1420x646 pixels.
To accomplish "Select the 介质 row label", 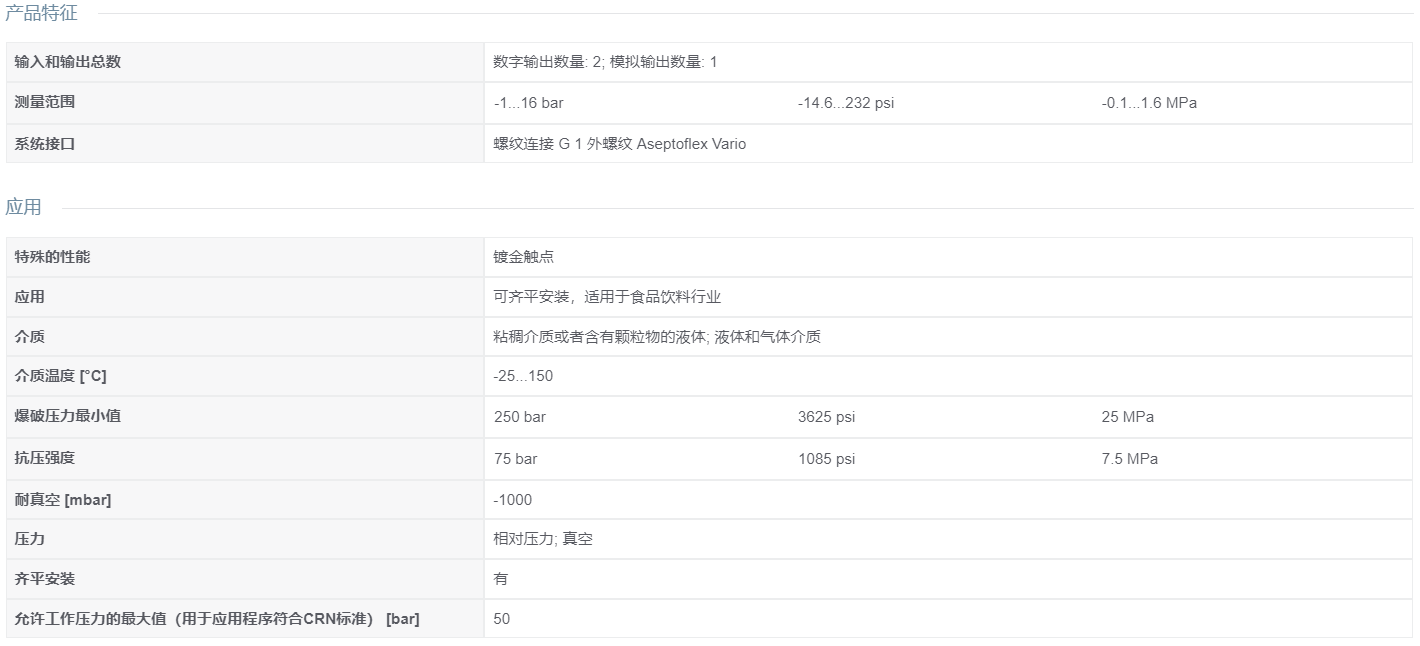I will tap(30, 337).
